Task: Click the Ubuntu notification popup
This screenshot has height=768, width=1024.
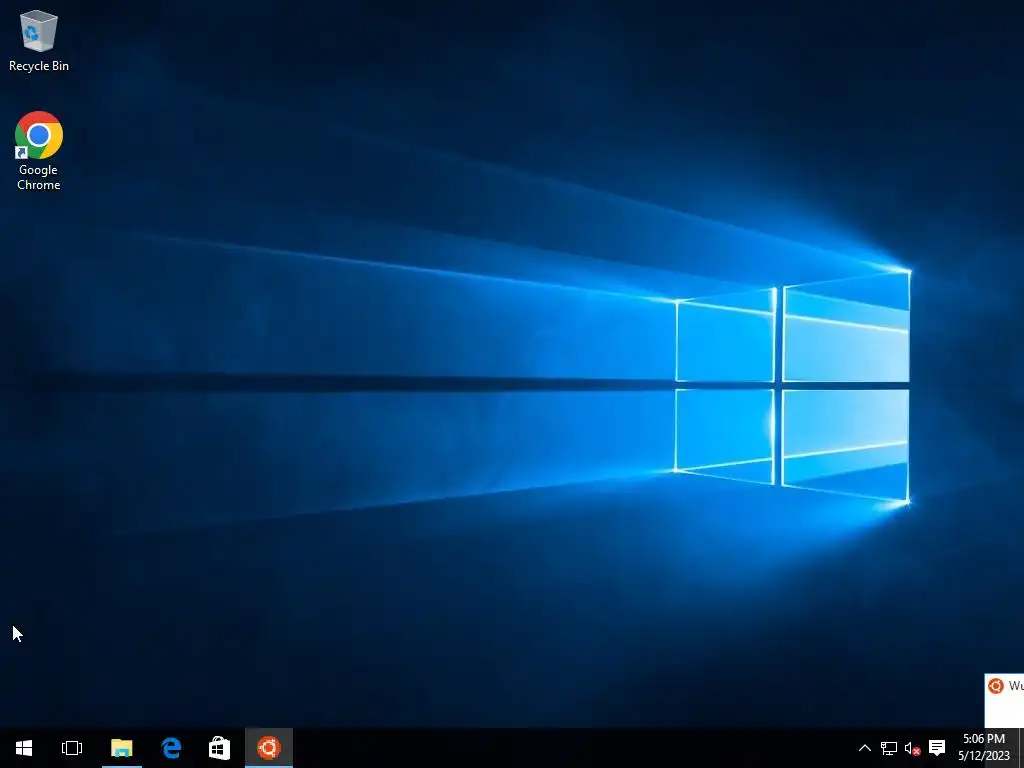Action: click(x=1004, y=700)
